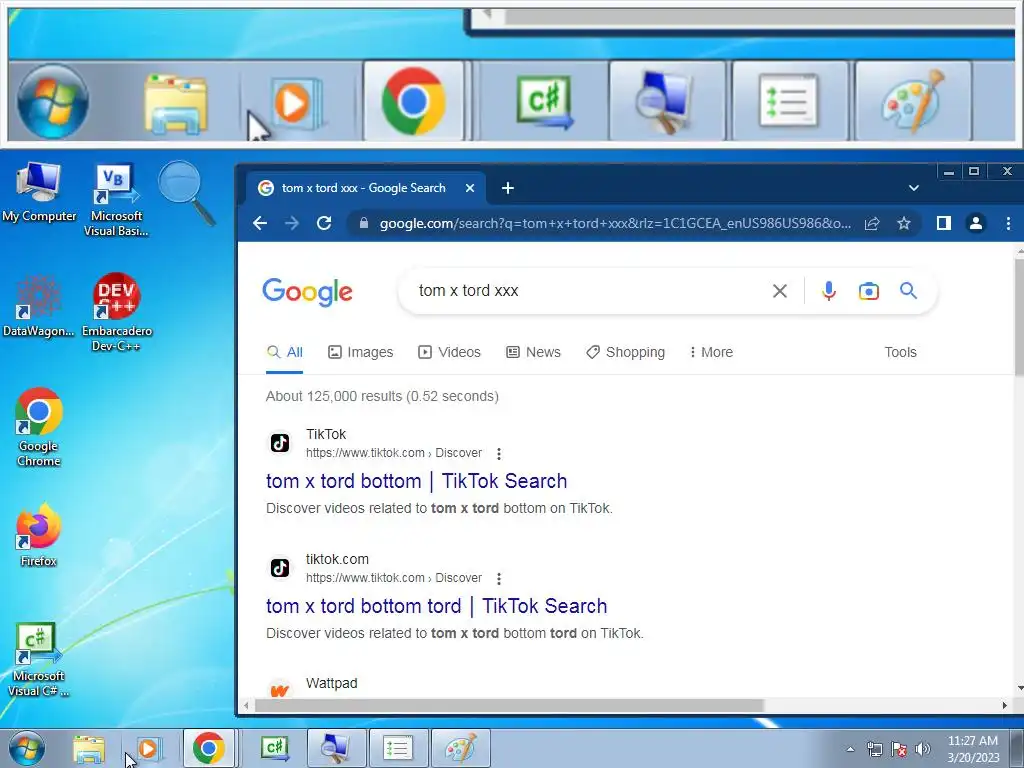Click into the Google search box

[588, 291]
